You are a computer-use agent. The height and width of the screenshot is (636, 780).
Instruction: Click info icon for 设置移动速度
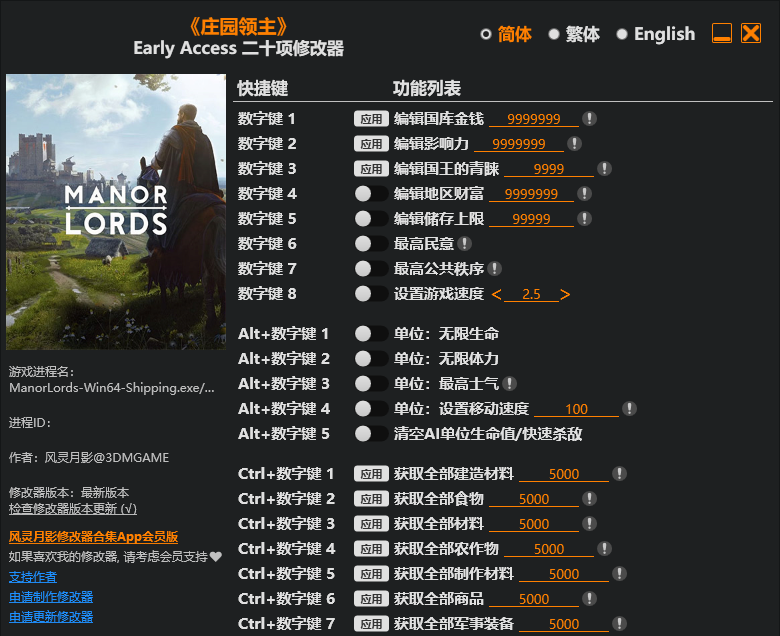click(x=629, y=409)
